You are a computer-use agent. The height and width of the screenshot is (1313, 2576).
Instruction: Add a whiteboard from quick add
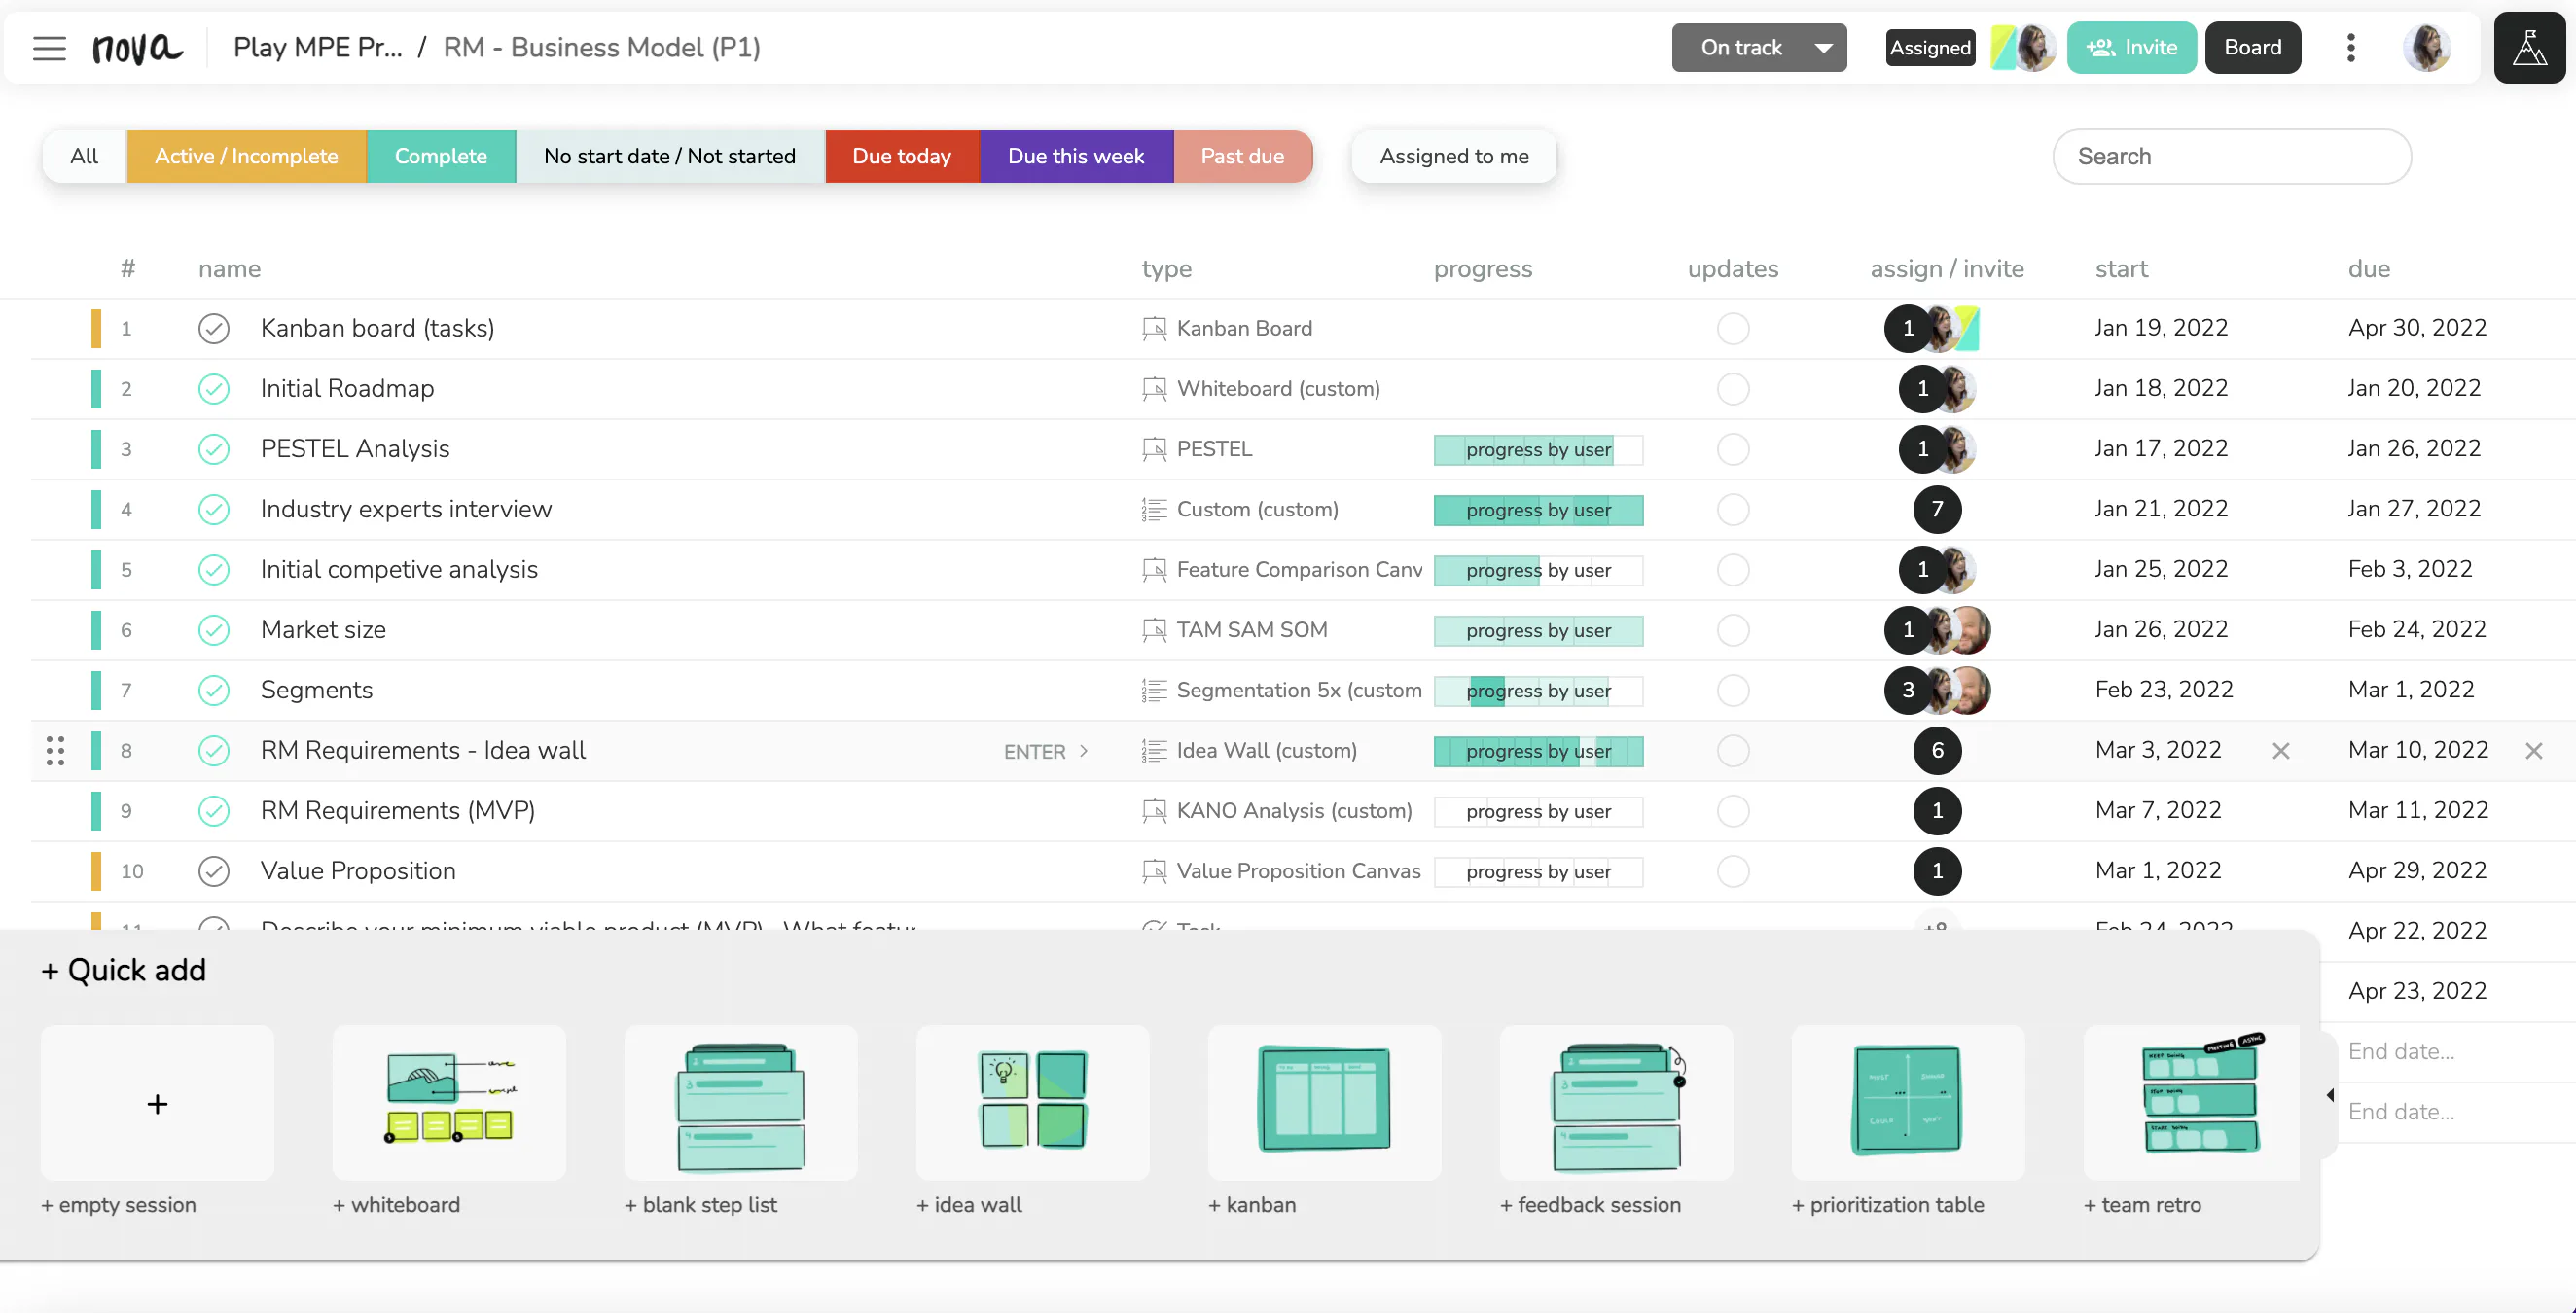click(449, 1102)
